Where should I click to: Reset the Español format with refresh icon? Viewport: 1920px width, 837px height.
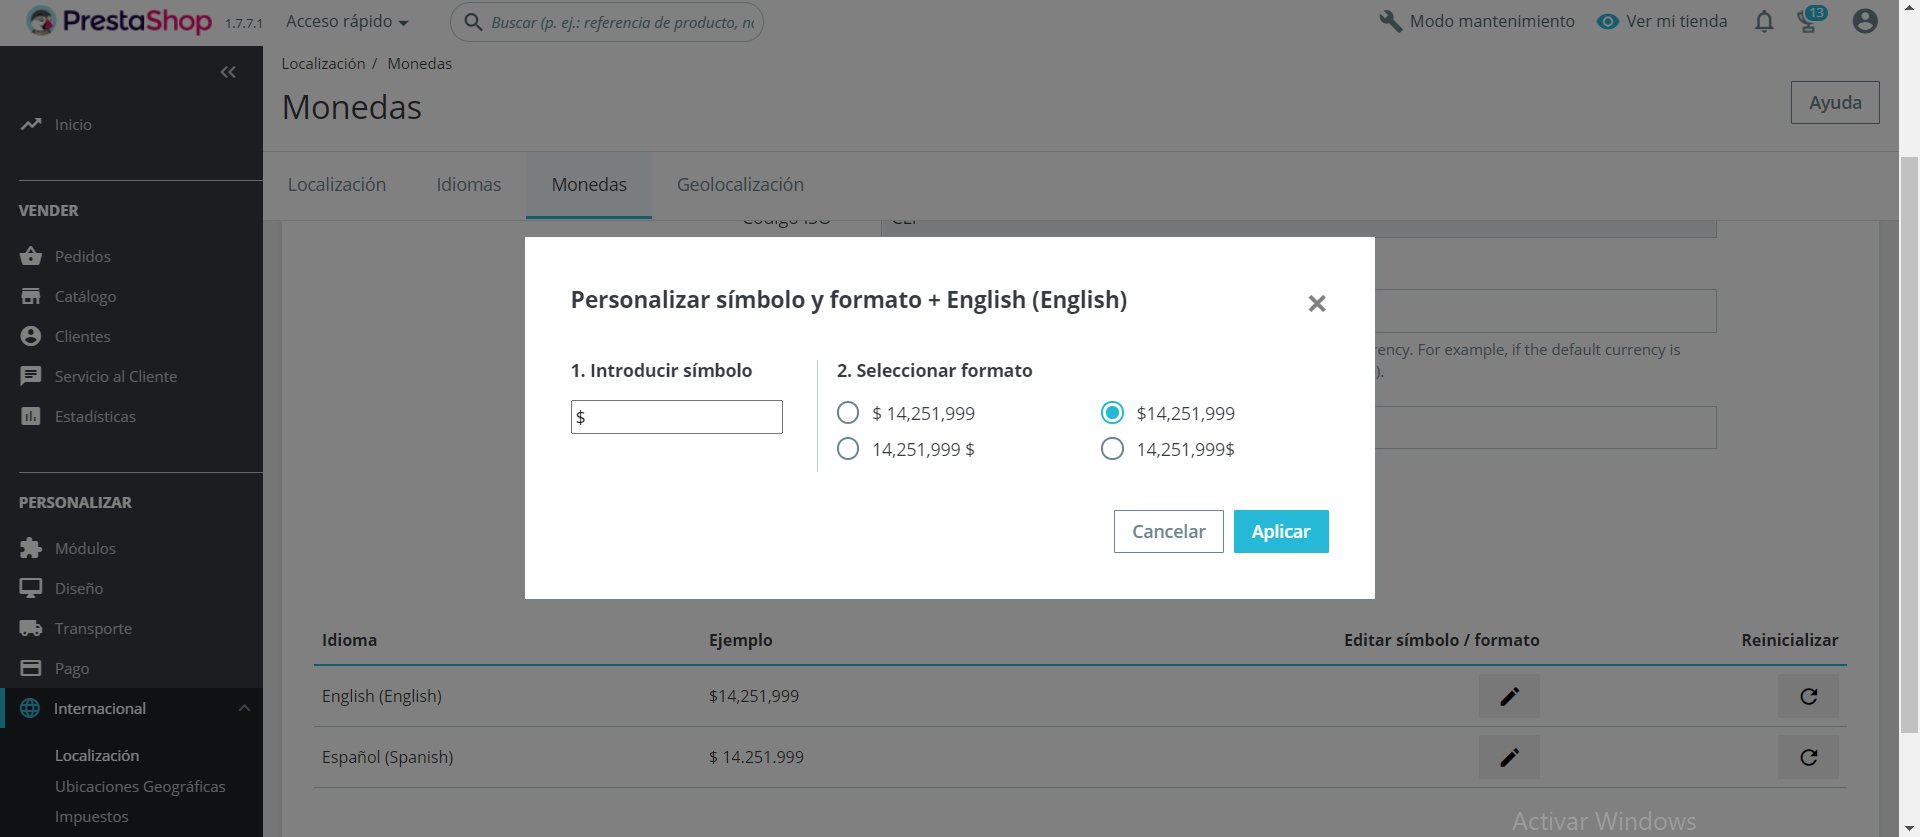(x=1808, y=758)
